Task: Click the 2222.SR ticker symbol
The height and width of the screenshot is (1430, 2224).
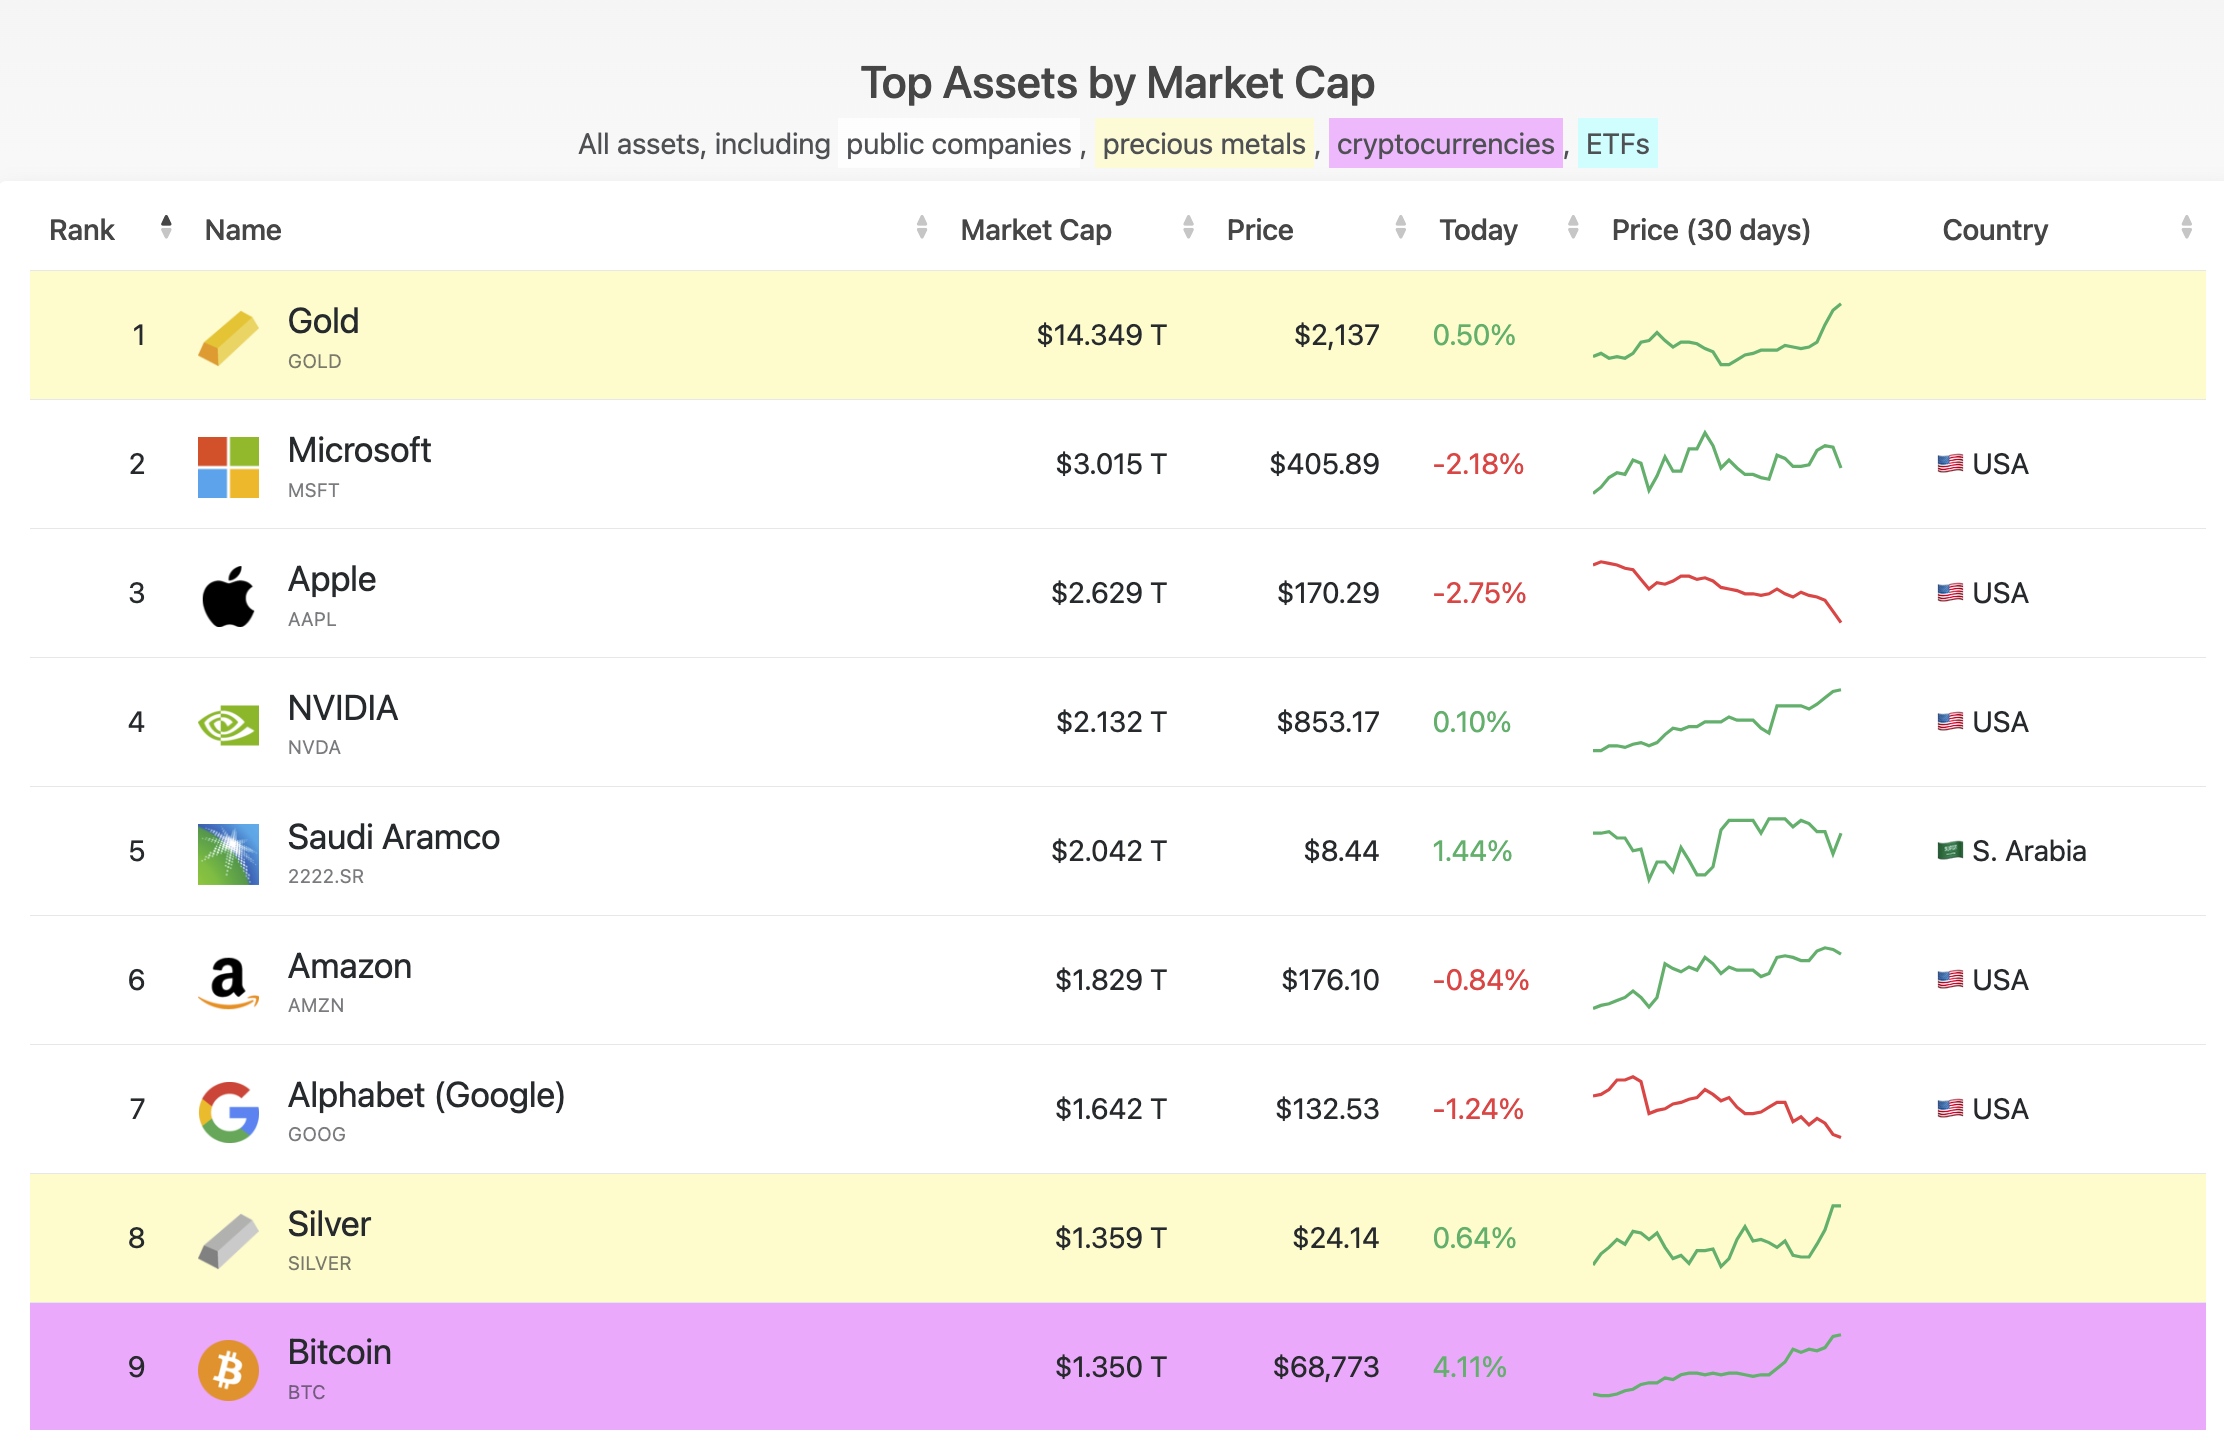Action: coord(326,877)
